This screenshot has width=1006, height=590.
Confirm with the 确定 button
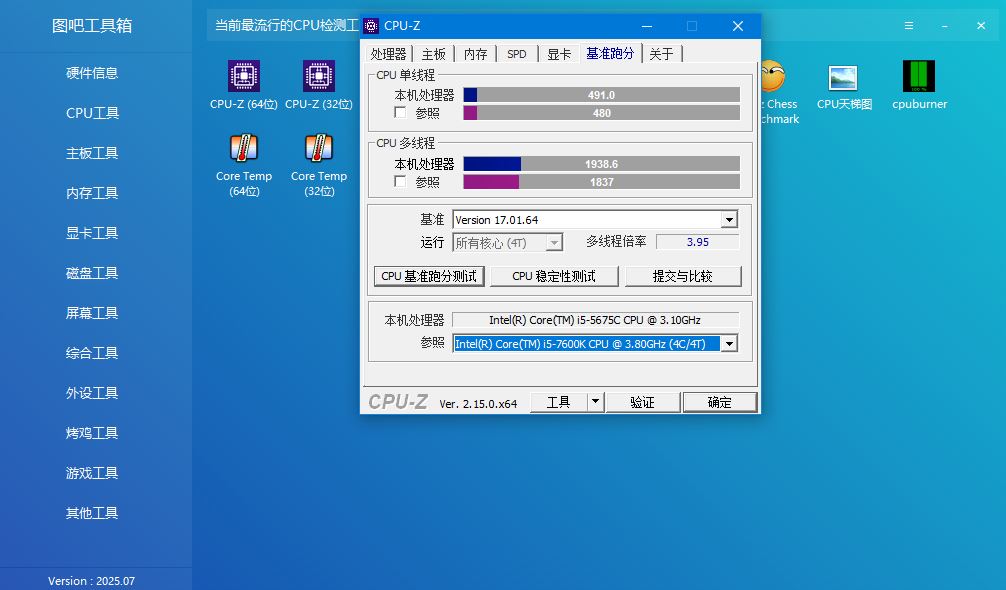pyautogui.click(x=719, y=402)
